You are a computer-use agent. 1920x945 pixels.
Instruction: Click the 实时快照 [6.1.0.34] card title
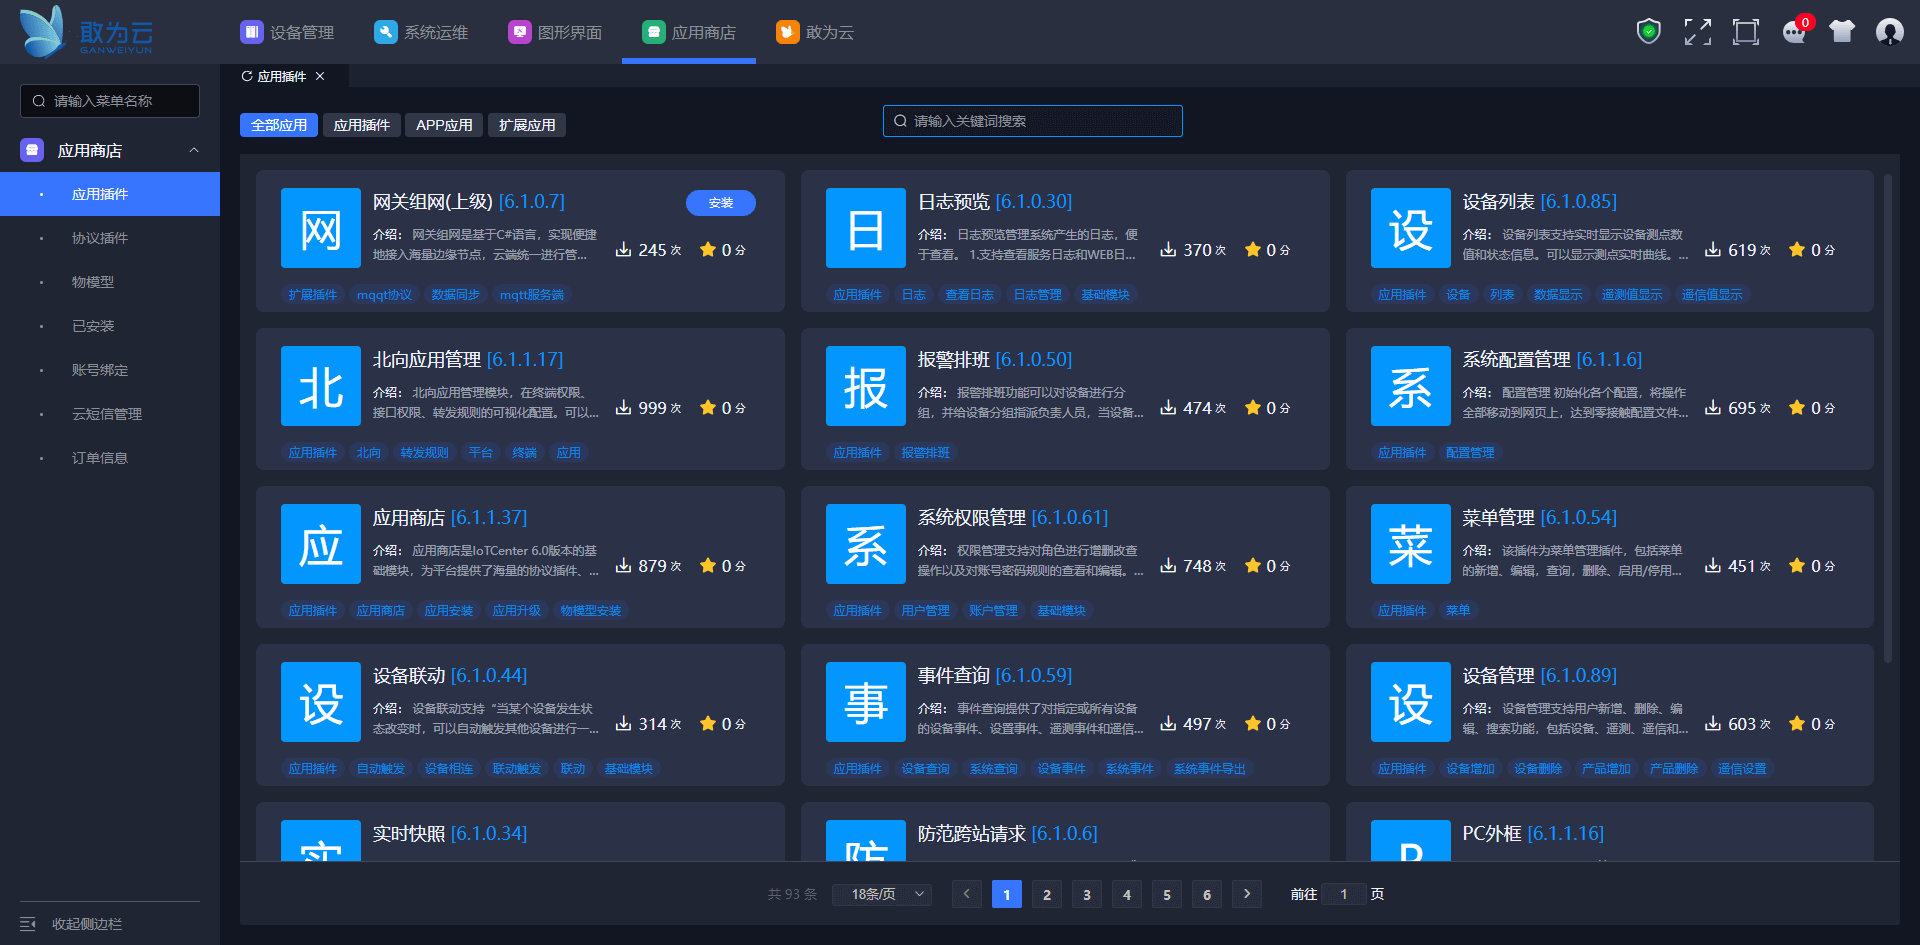coord(450,833)
